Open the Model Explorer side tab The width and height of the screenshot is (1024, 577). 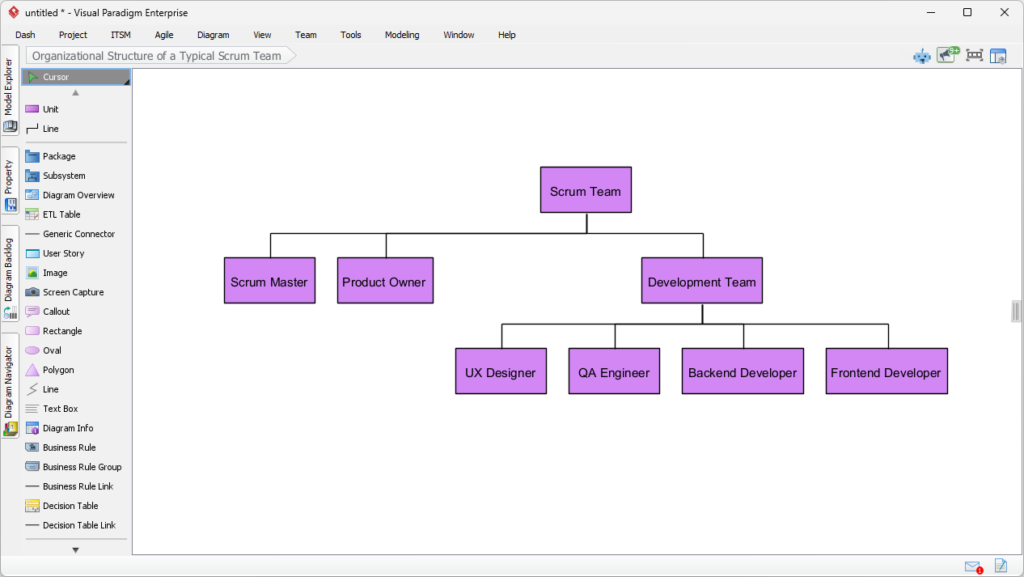[x=9, y=91]
